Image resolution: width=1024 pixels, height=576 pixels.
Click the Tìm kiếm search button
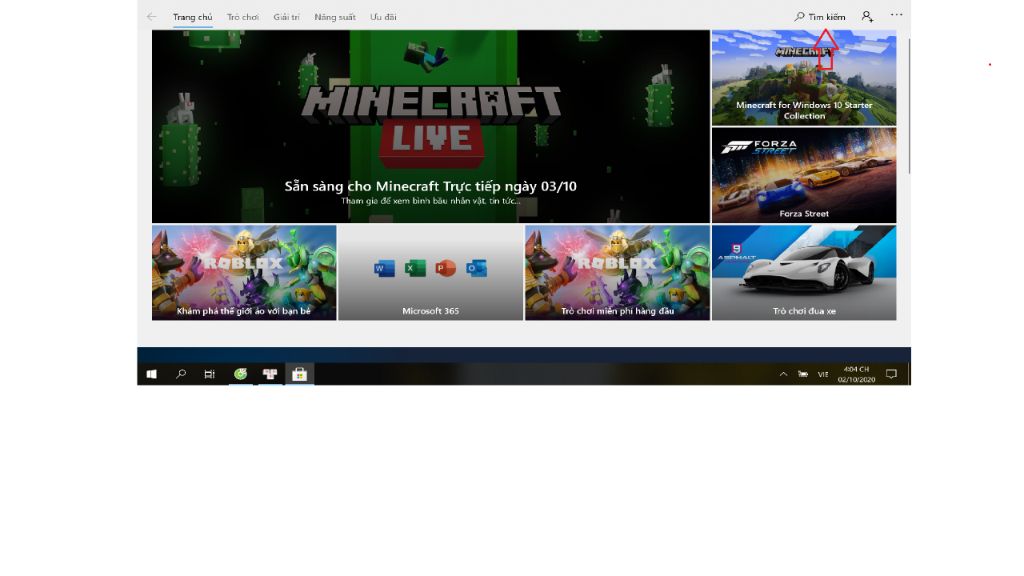pos(820,17)
